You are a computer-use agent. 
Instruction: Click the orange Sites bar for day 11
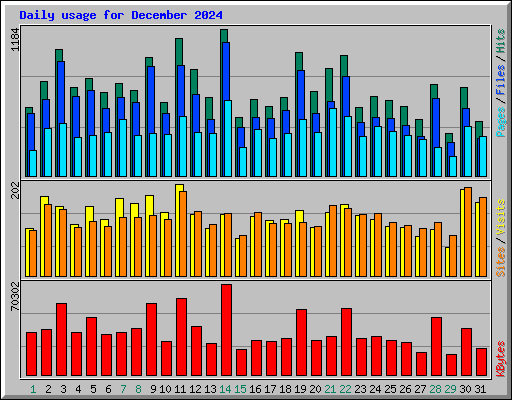(183, 234)
